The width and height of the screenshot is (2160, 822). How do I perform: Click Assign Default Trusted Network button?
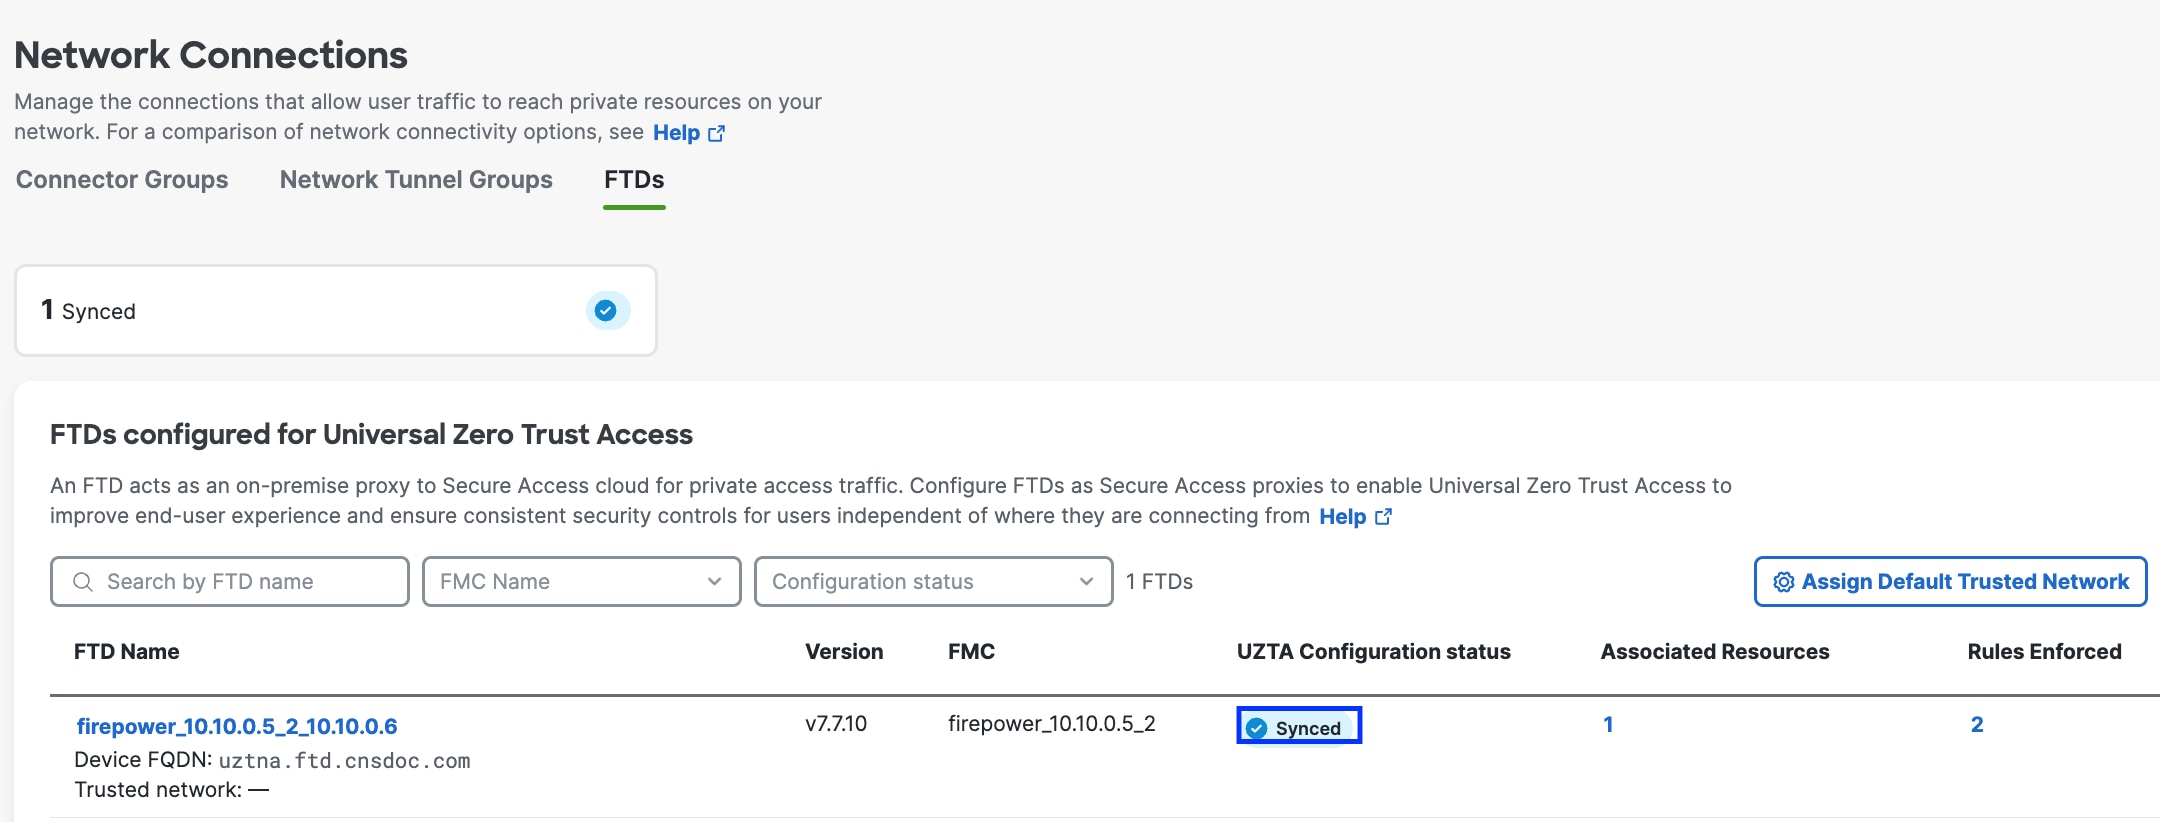(x=1950, y=582)
